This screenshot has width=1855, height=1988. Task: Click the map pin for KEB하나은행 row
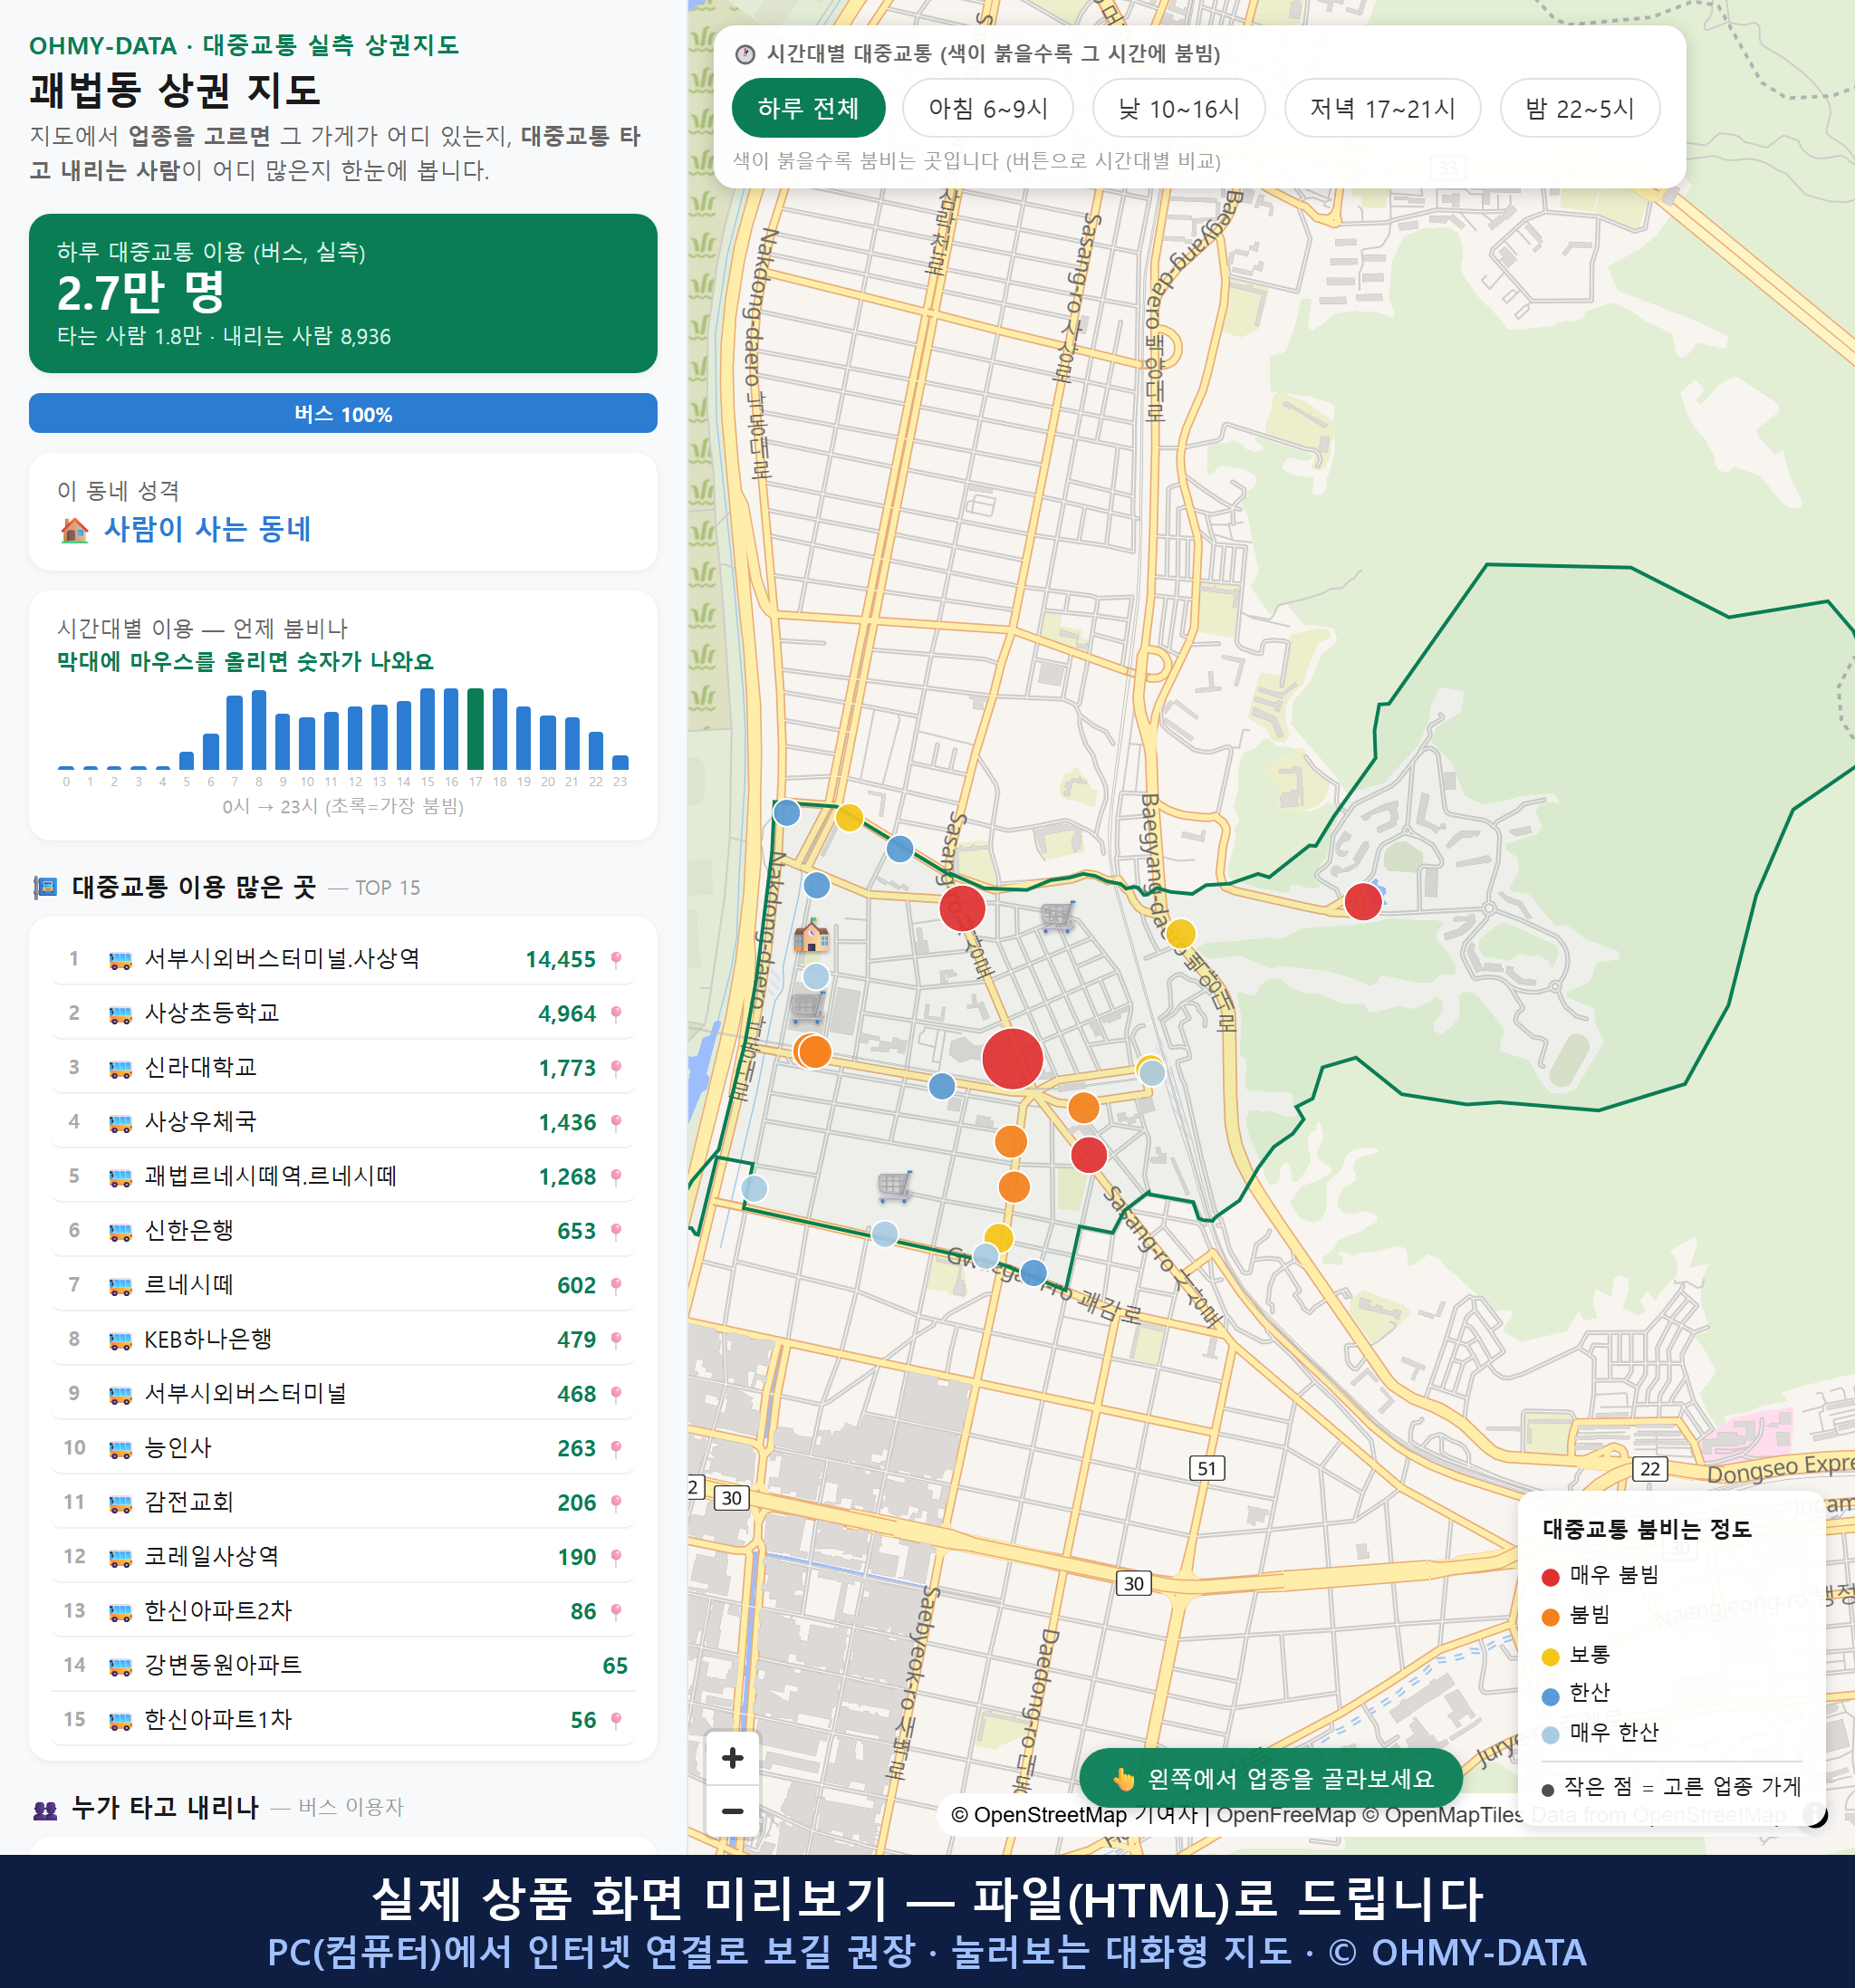[x=616, y=1340]
